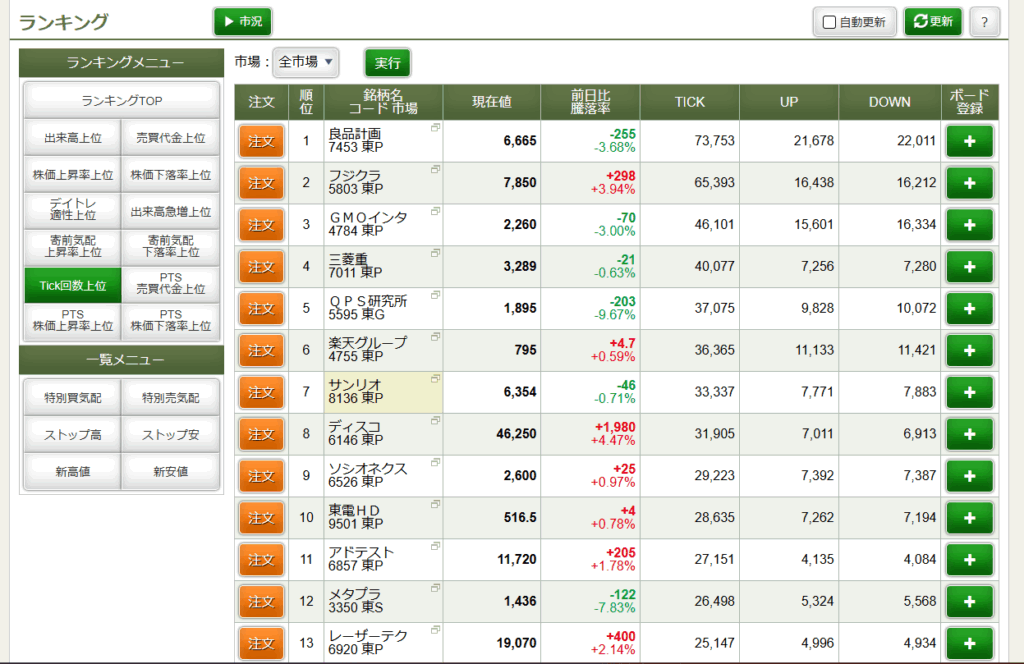
Task: Open 良品計画 popup window icon
Action: click(436, 127)
